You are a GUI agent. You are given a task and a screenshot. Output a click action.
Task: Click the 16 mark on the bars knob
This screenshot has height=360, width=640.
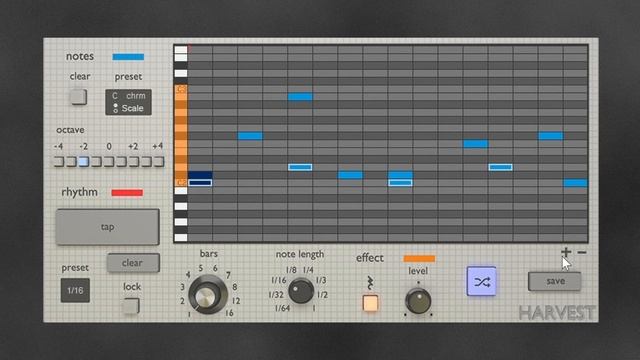229,313
